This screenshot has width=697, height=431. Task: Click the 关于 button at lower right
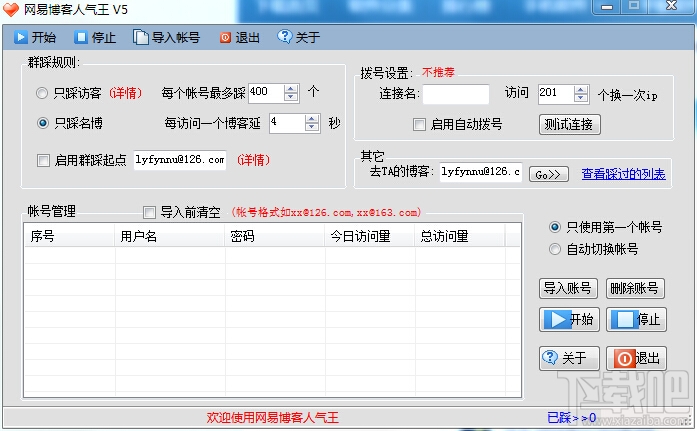569,358
